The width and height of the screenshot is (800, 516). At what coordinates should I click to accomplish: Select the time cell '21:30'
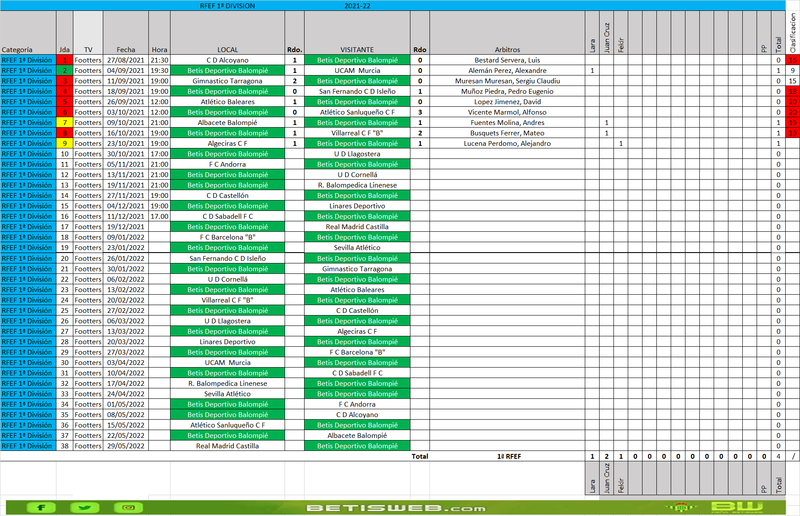point(159,60)
